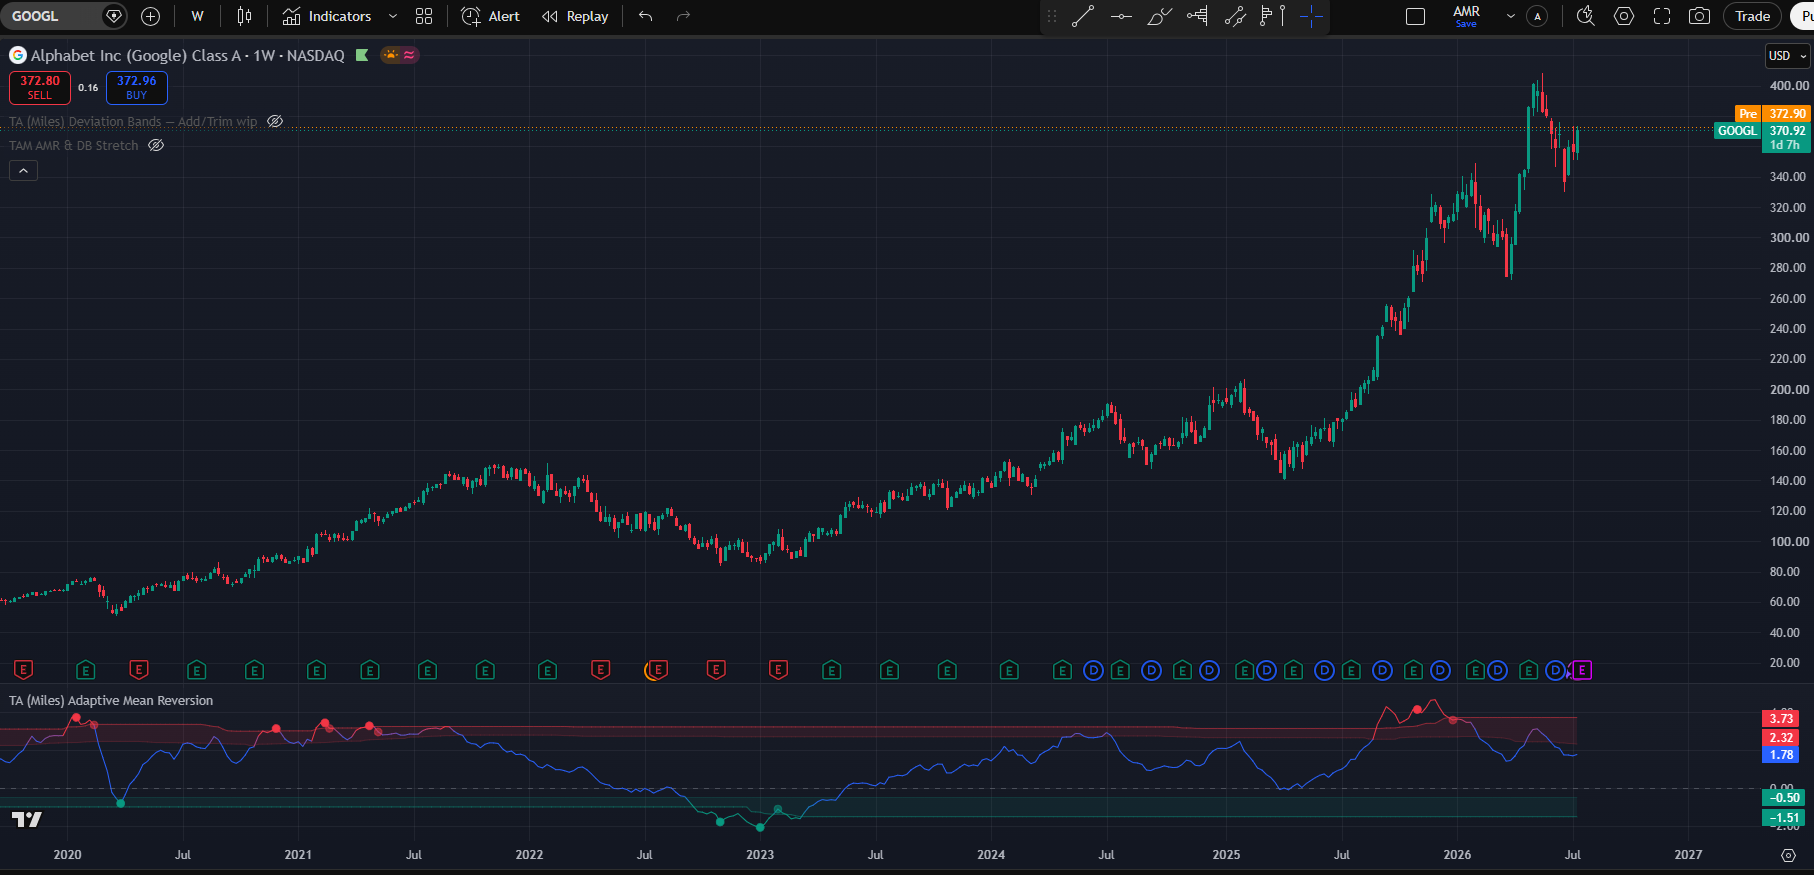Open the GOOGL symbol search box

point(50,16)
